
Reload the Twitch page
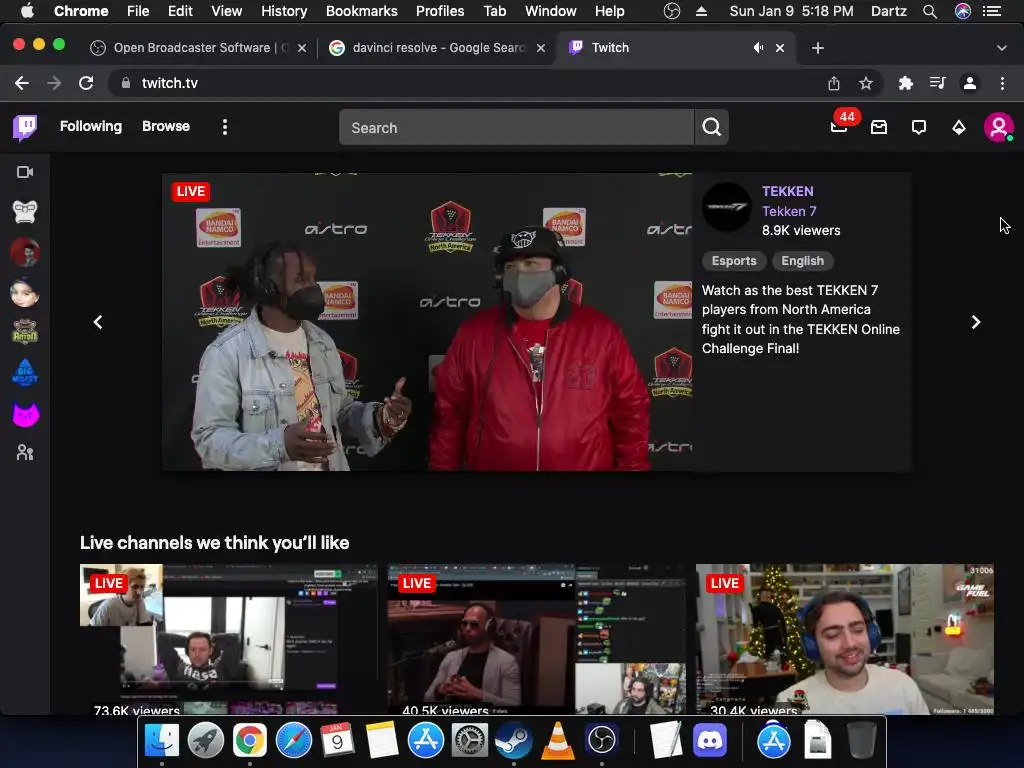(86, 83)
